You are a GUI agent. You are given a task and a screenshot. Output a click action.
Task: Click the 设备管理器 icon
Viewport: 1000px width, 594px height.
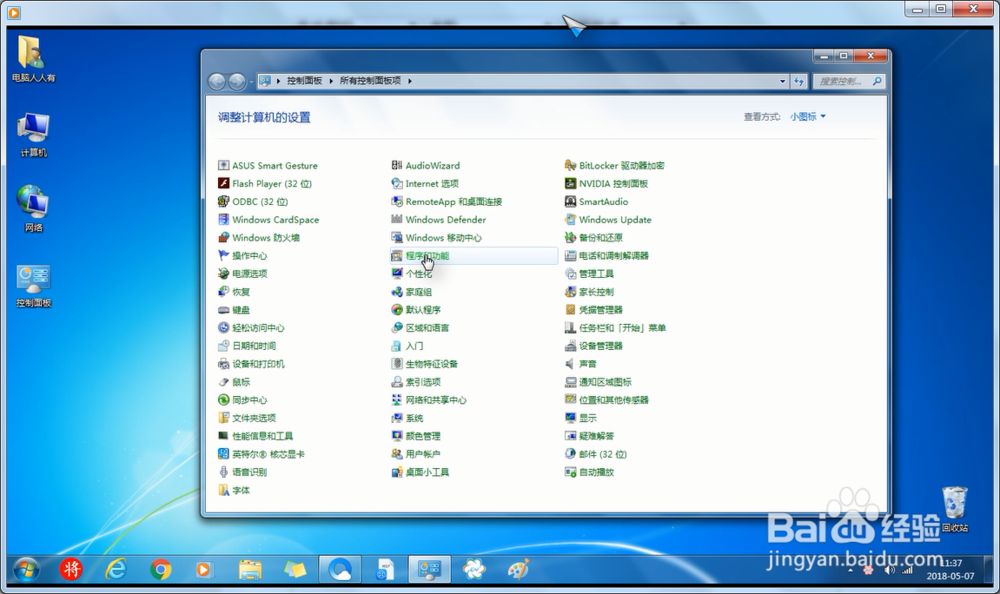tap(570, 346)
